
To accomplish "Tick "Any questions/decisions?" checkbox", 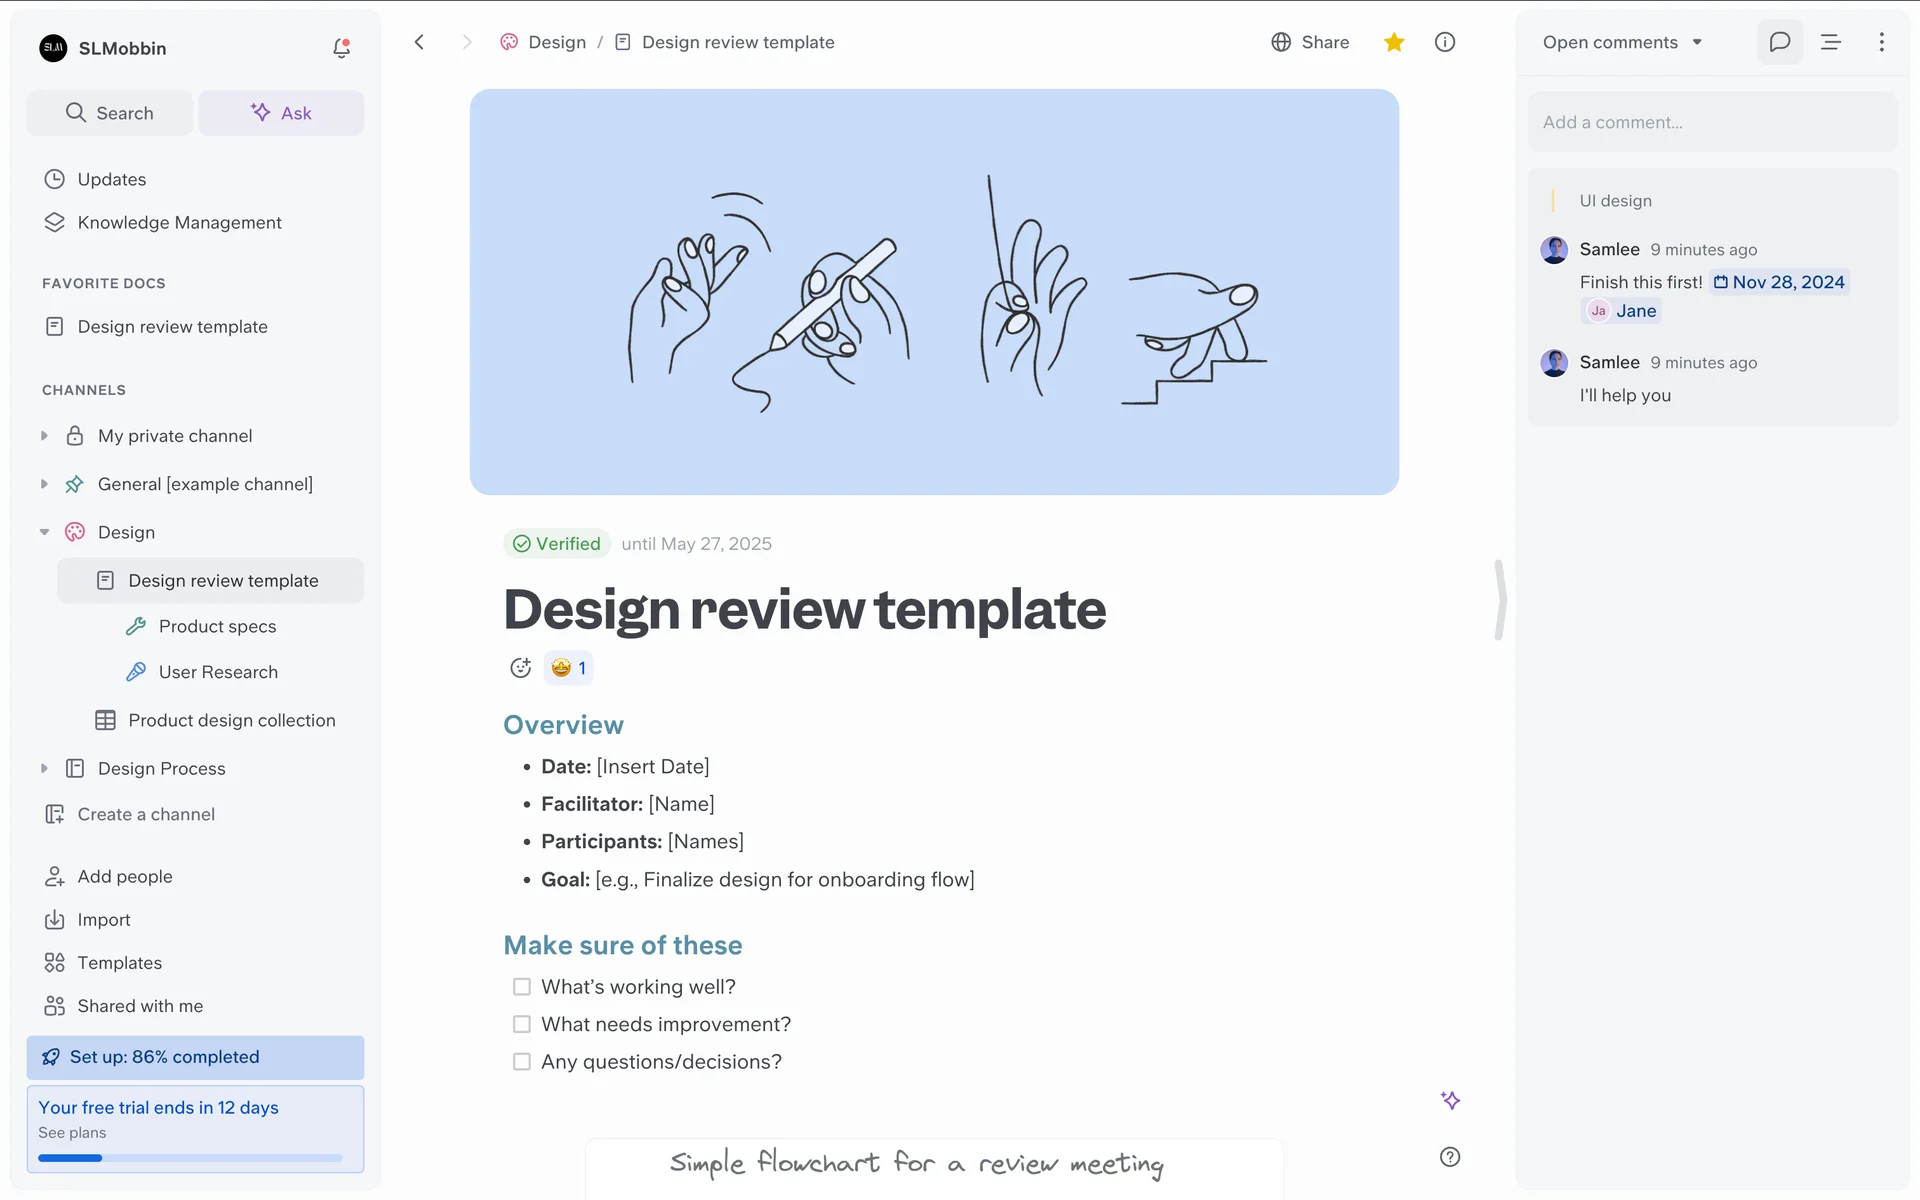I will point(522,1062).
